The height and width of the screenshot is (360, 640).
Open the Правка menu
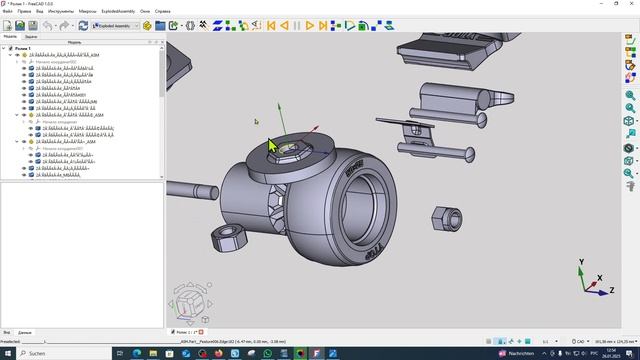click(x=24, y=11)
